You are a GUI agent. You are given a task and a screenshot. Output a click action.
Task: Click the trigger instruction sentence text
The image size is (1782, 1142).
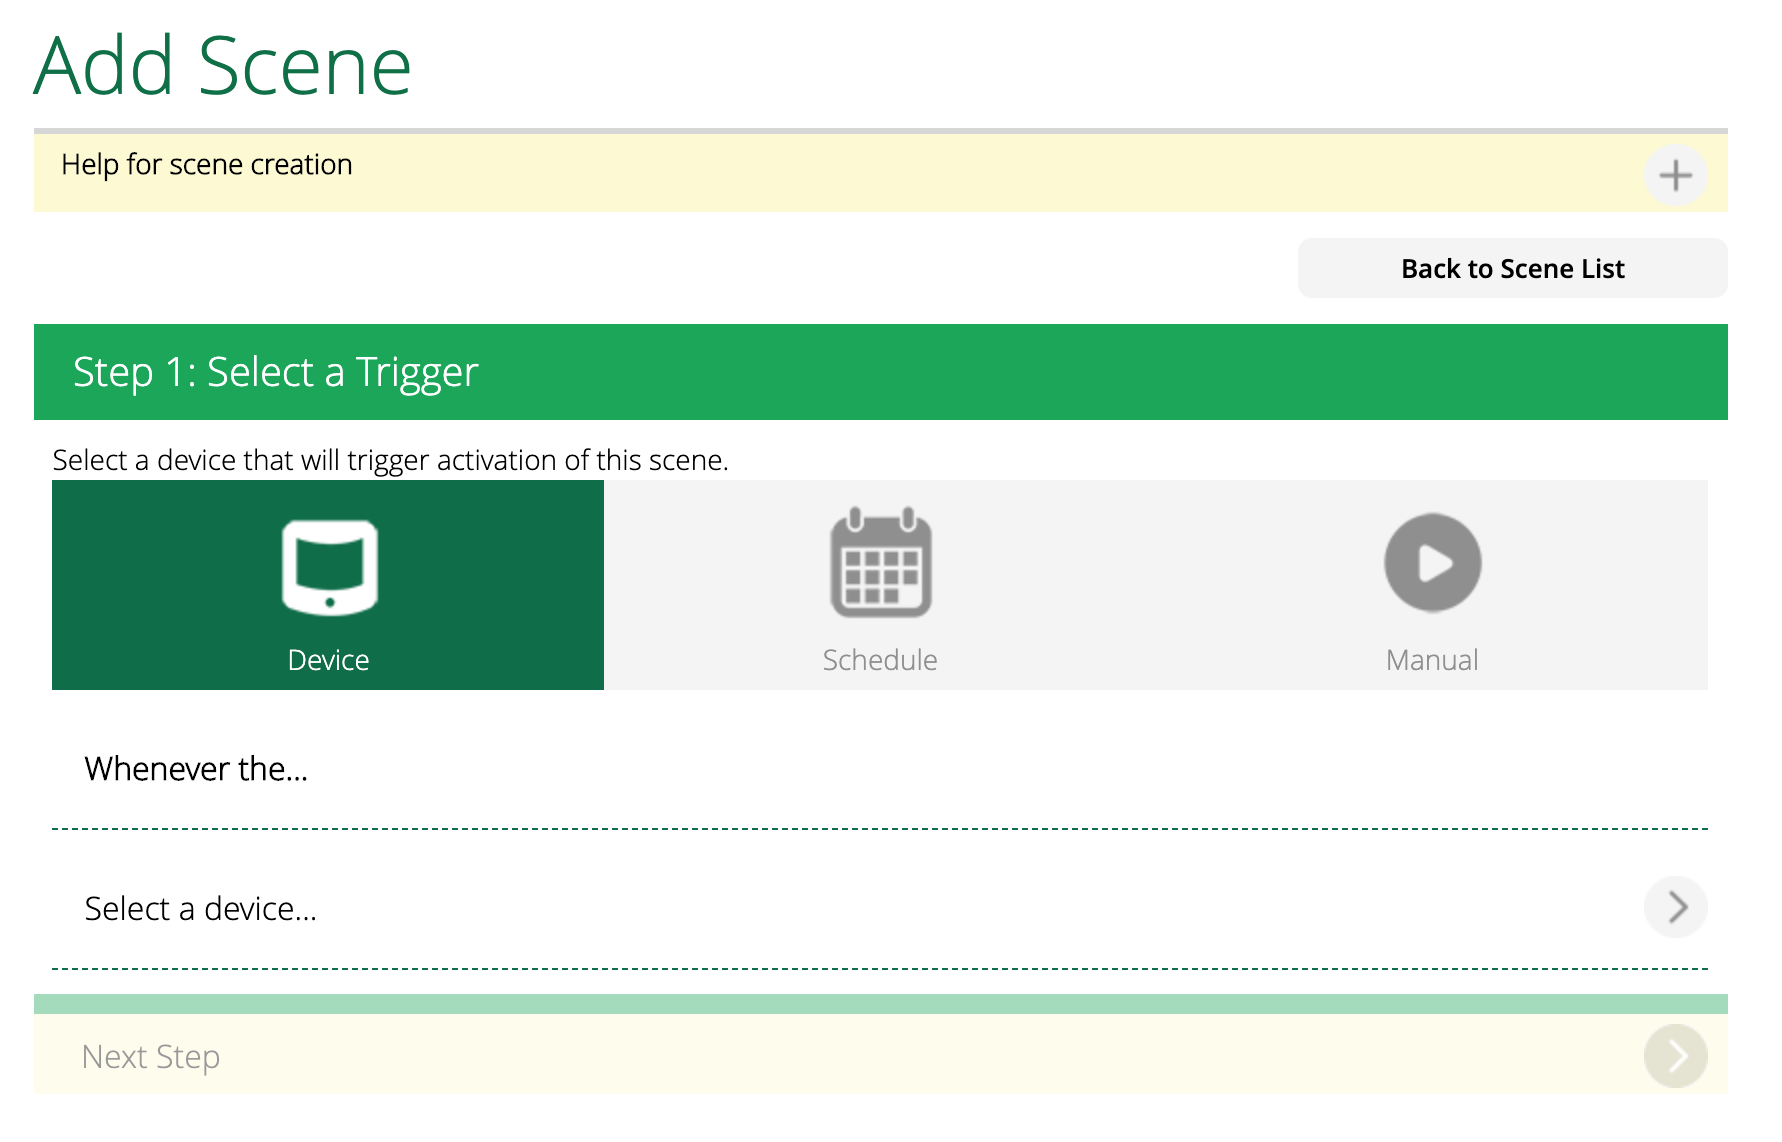coord(390,460)
